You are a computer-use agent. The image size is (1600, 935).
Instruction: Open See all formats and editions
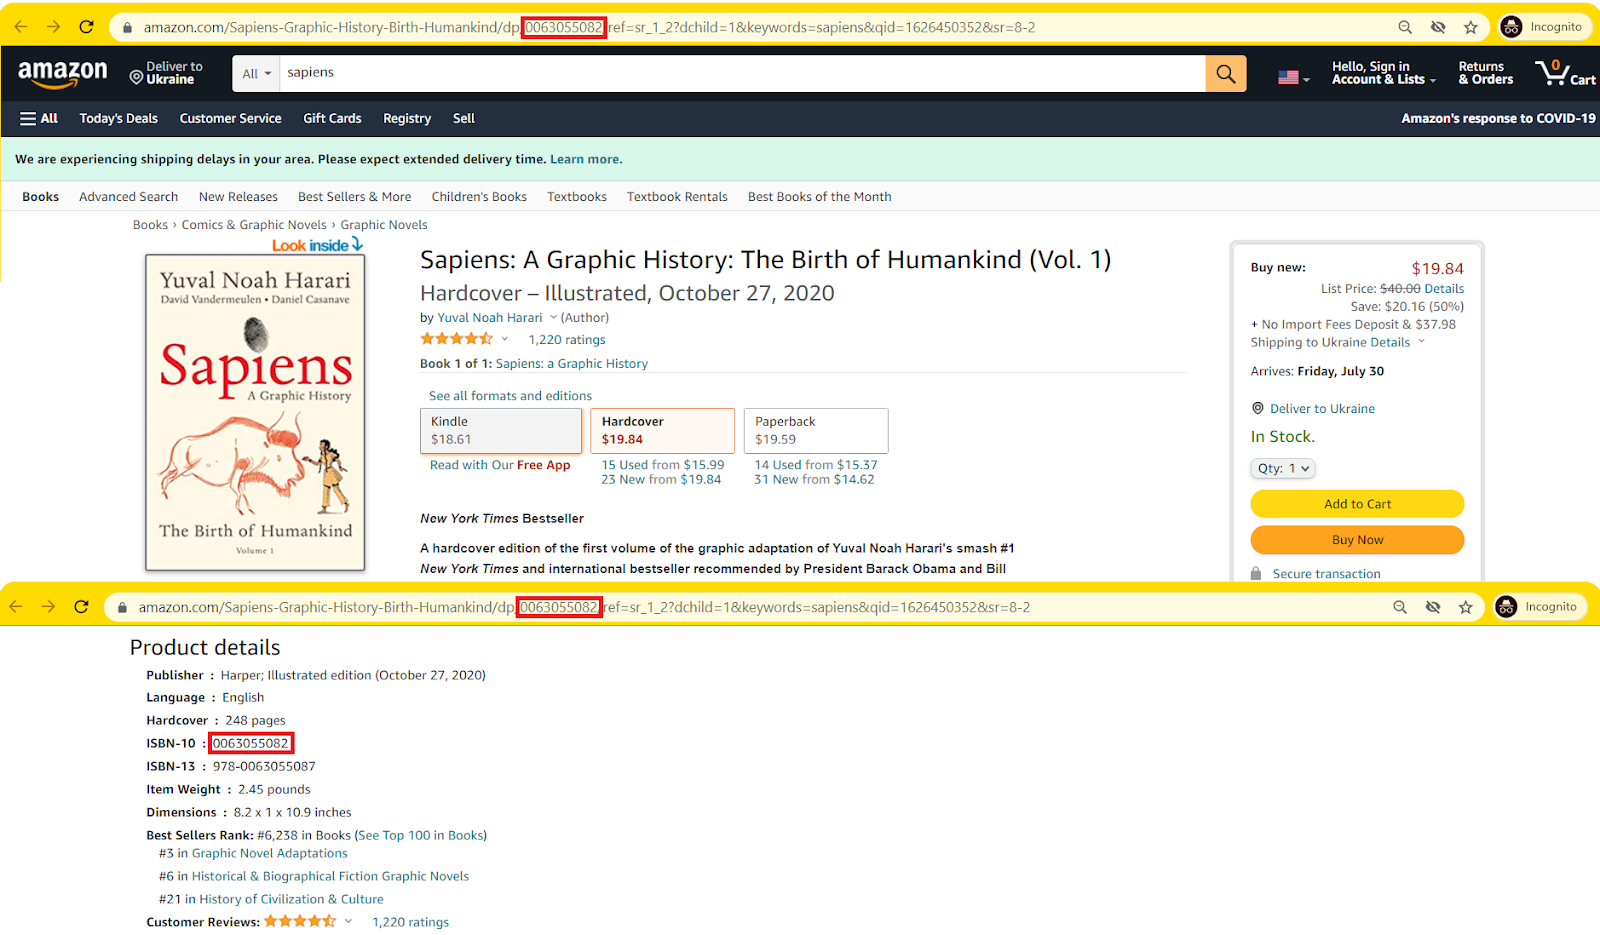point(510,396)
